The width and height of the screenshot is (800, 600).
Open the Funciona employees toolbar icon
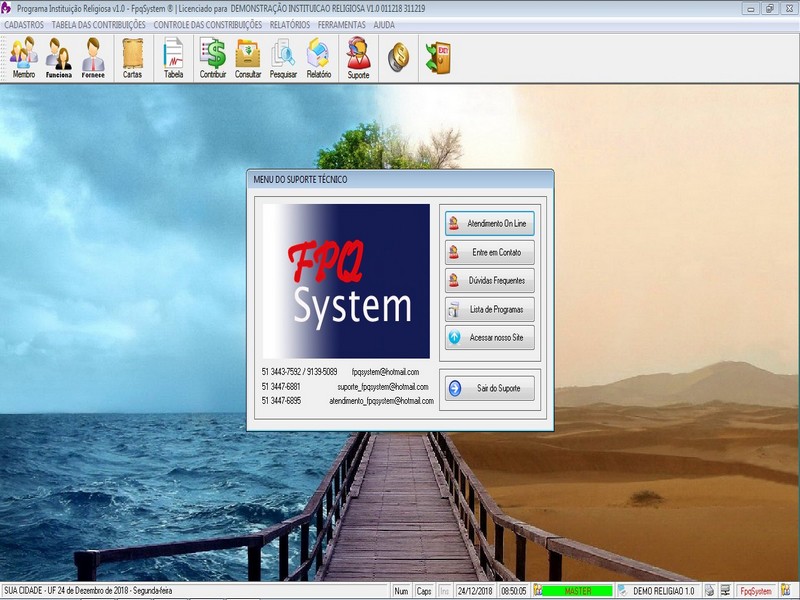[x=59, y=58]
